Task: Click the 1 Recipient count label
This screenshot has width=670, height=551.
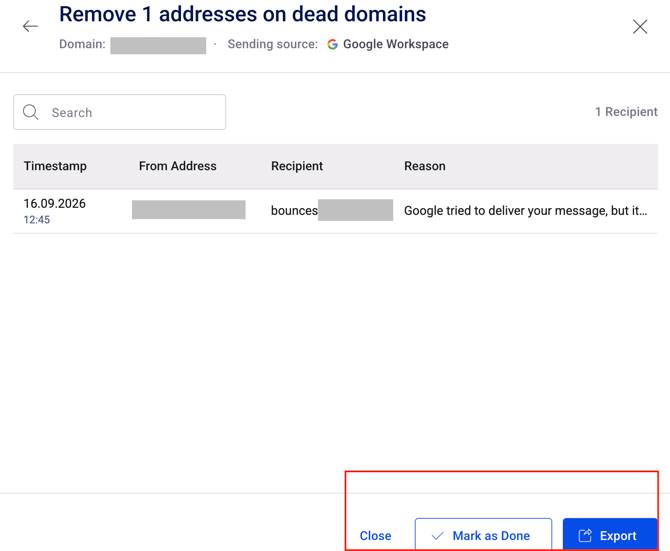Action: 626,112
